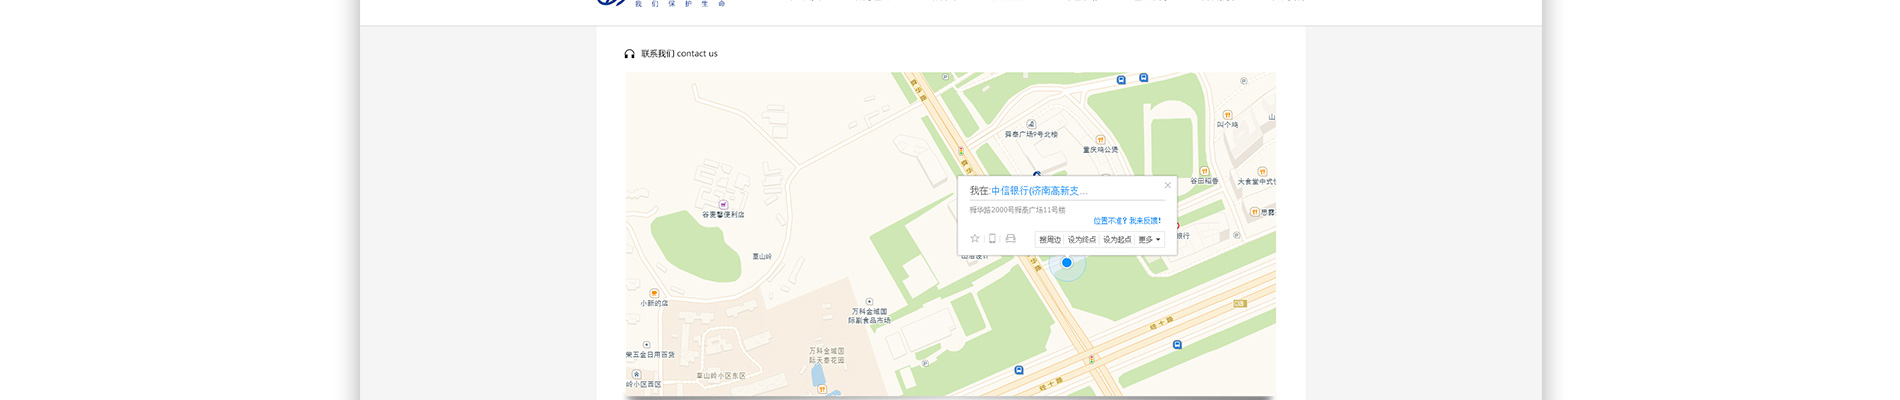Click the 谷田稻香 restaurant icon
This screenshot has width=1900, height=400.
[1204, 172]
